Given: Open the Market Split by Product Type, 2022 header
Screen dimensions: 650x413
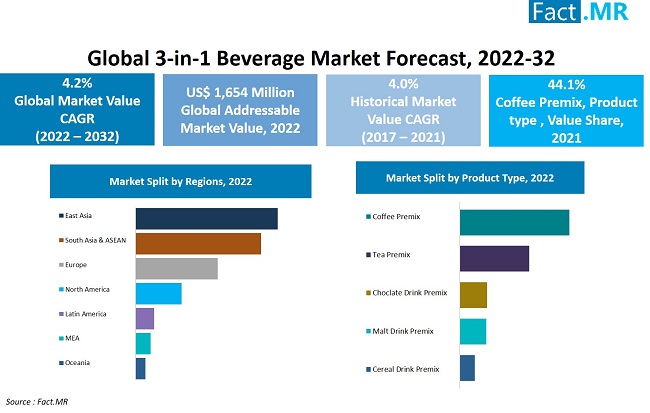Looking at the screenshot, I should (470, 177).
